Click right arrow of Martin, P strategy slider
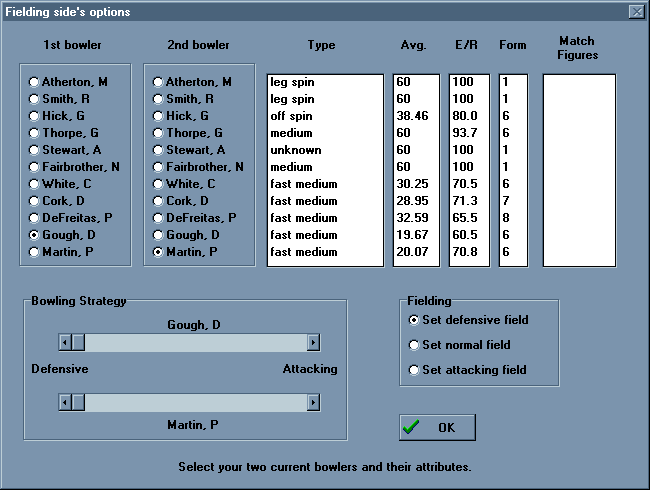This screenshot has height=490, width=650. pos(313,402)
